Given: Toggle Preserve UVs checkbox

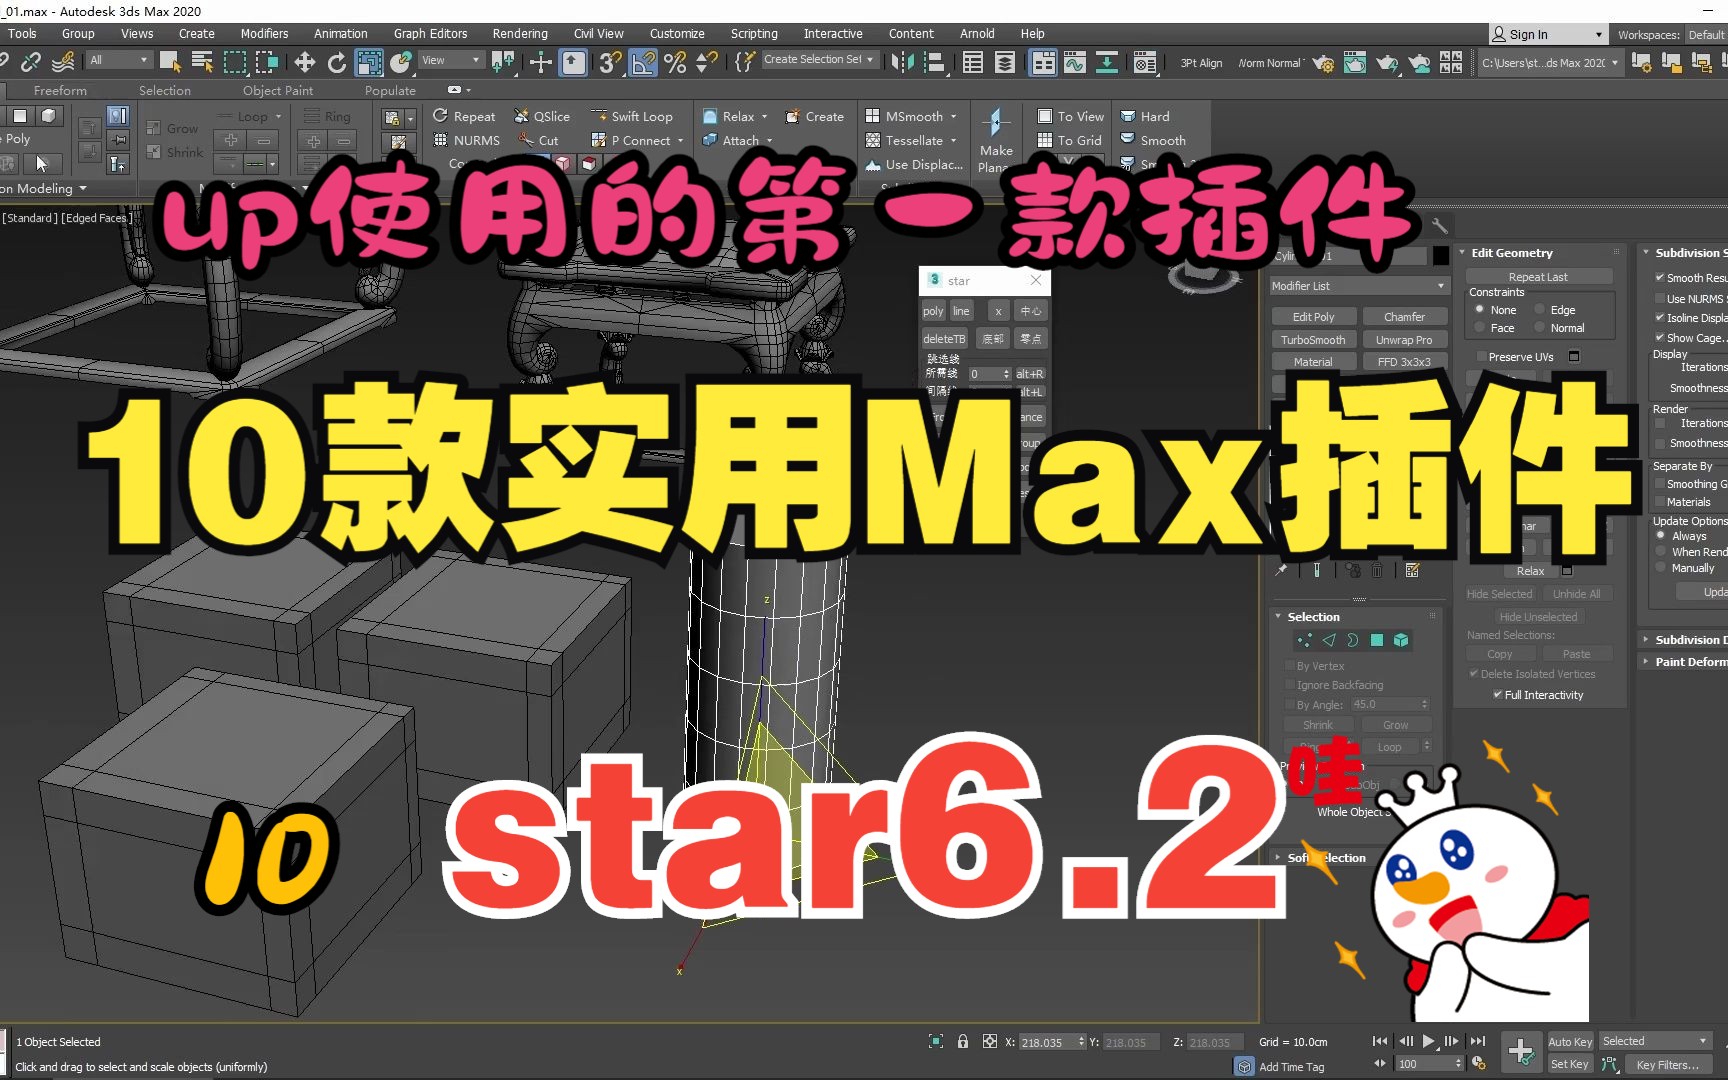Looking at the screenshot, I should pyautogui.click(x=1480, y=357).
